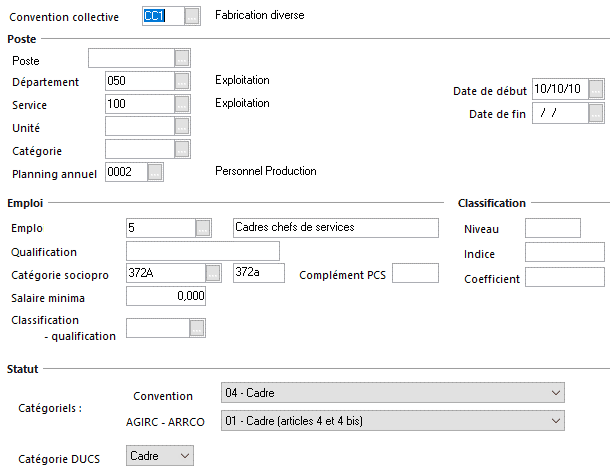
Task: Open Département lookup button next to 050
Action: pyautogui.click(x=182, y=81)
